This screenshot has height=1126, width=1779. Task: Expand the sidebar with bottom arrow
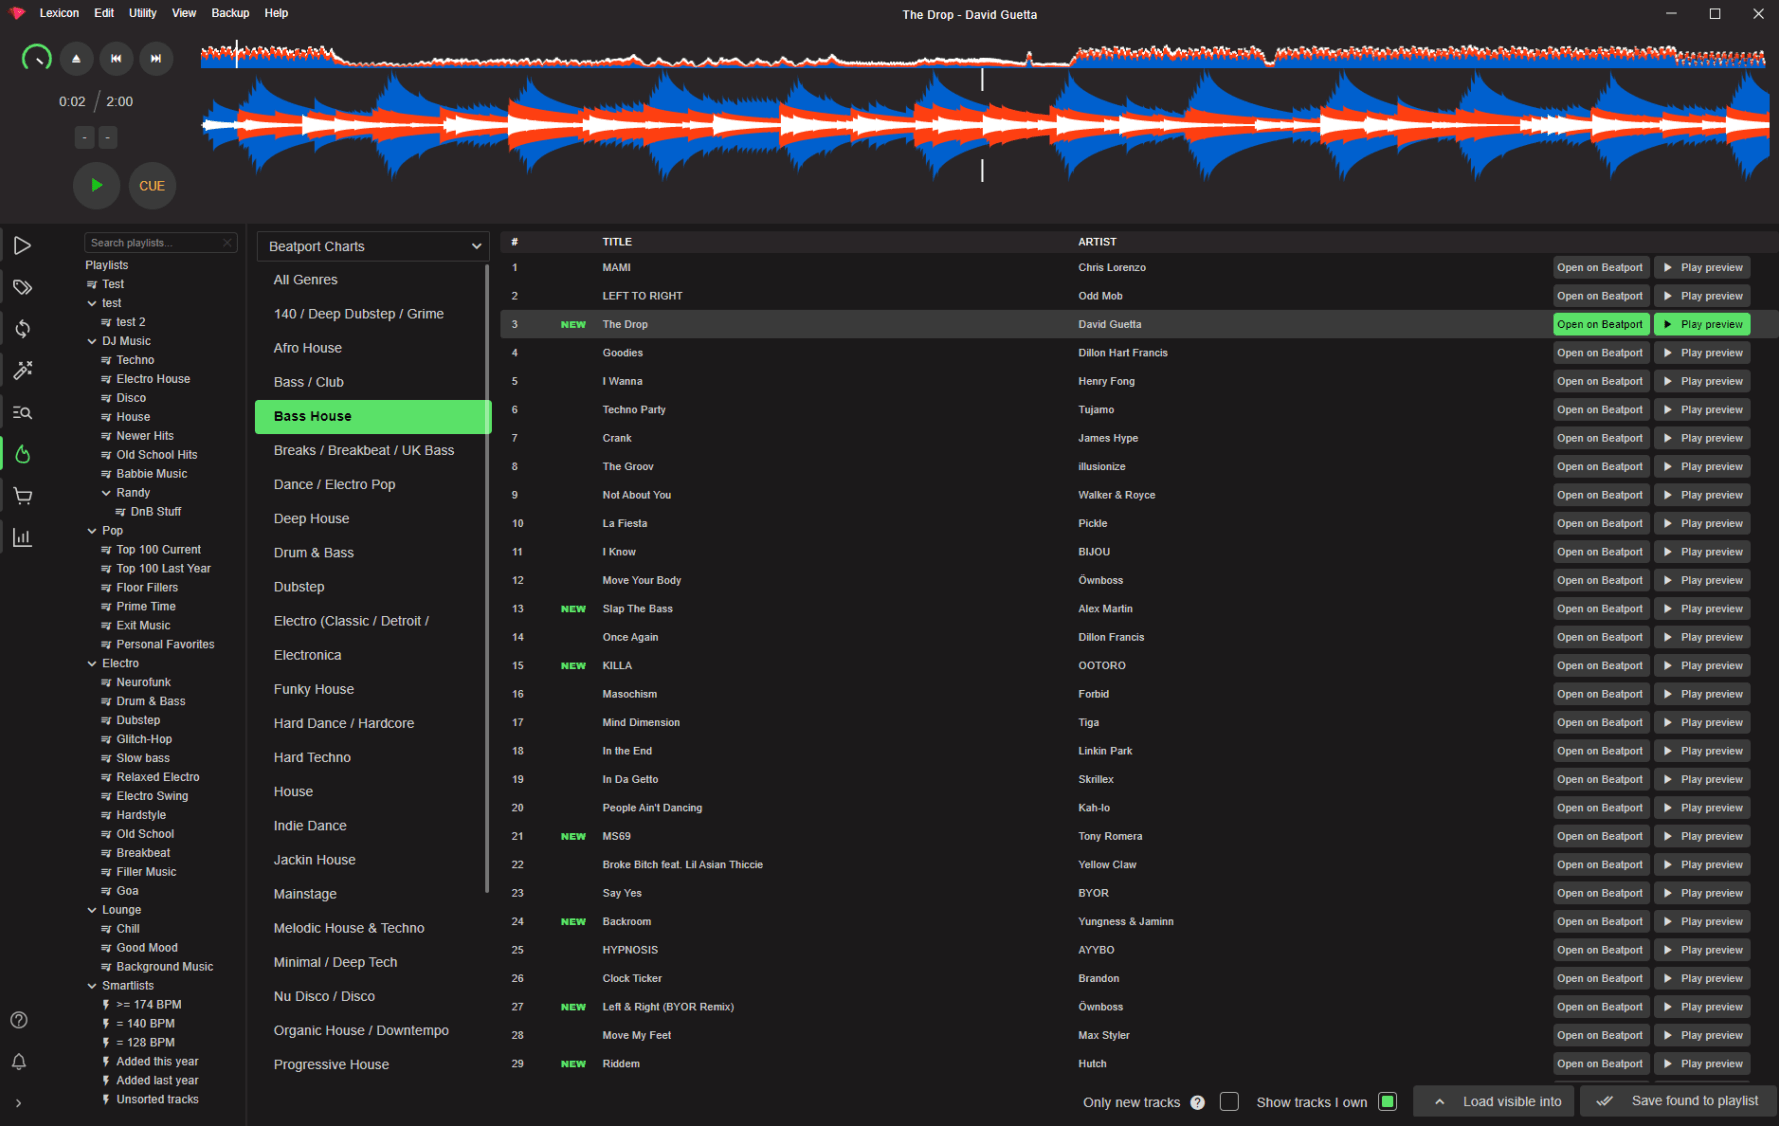point(18,1103)
